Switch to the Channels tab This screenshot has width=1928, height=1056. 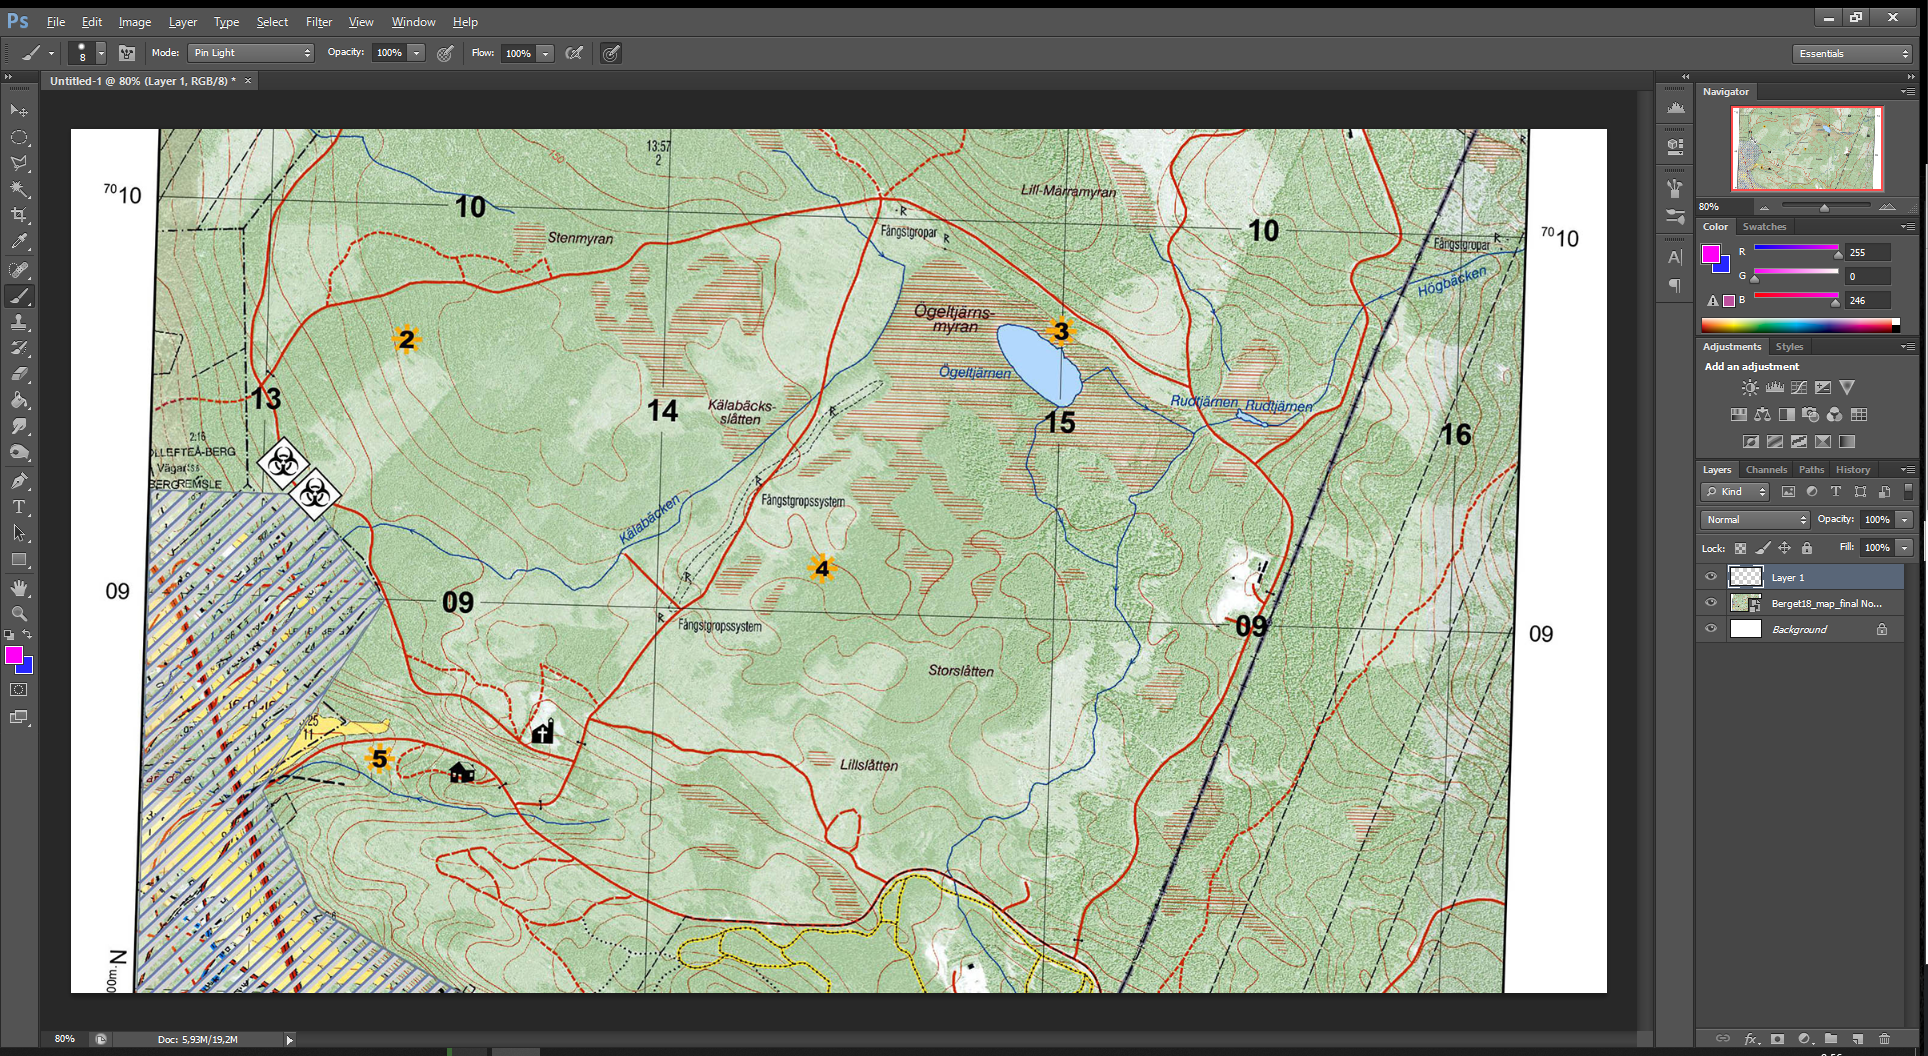(x=1766, y=470)
